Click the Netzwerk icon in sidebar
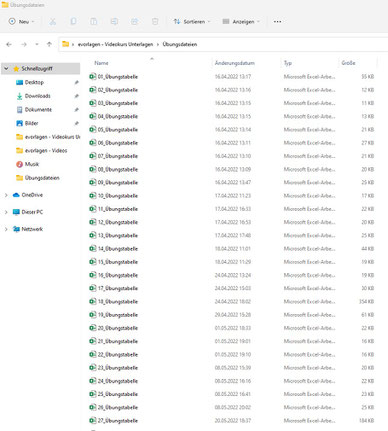This screenshot has width=388, height=431. (x=16, y=229)
